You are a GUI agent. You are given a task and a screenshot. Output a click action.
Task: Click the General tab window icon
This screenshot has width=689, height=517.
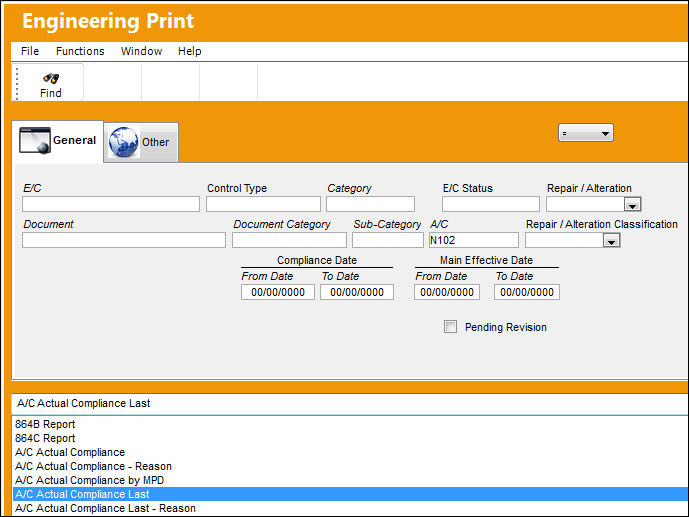pos(35,140)
